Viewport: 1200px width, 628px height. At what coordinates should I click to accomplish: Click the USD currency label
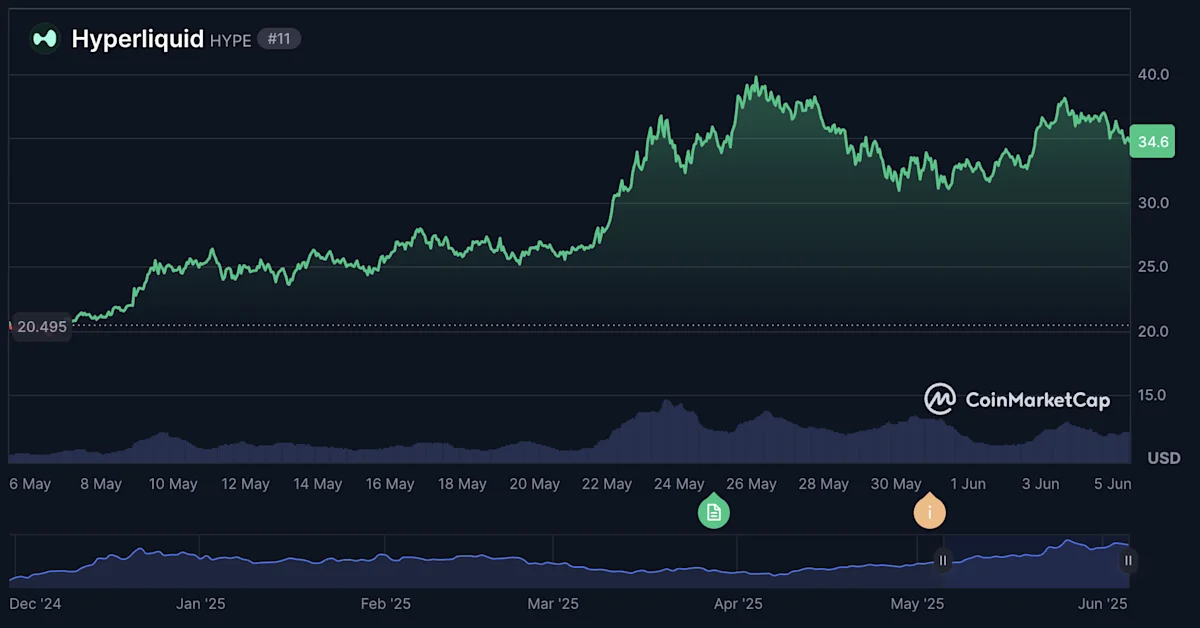click(x=1164, y=458)
